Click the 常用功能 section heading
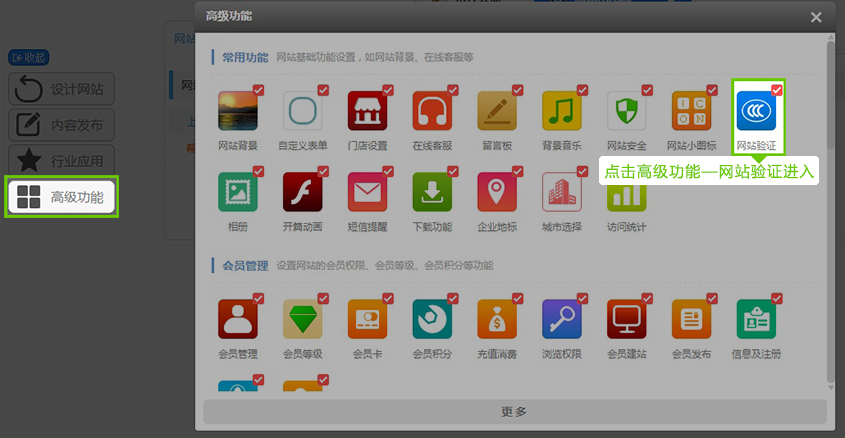Image resolution: width=845 pixels, height=438 pixels. 245,57
